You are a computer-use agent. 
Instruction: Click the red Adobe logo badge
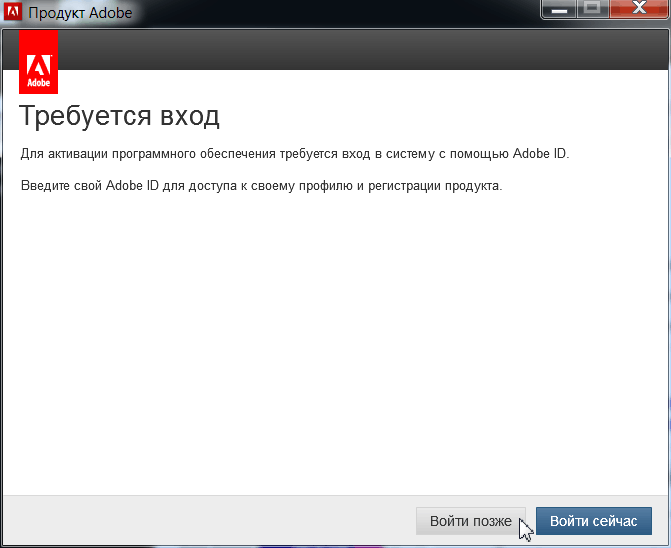(38, 62)
